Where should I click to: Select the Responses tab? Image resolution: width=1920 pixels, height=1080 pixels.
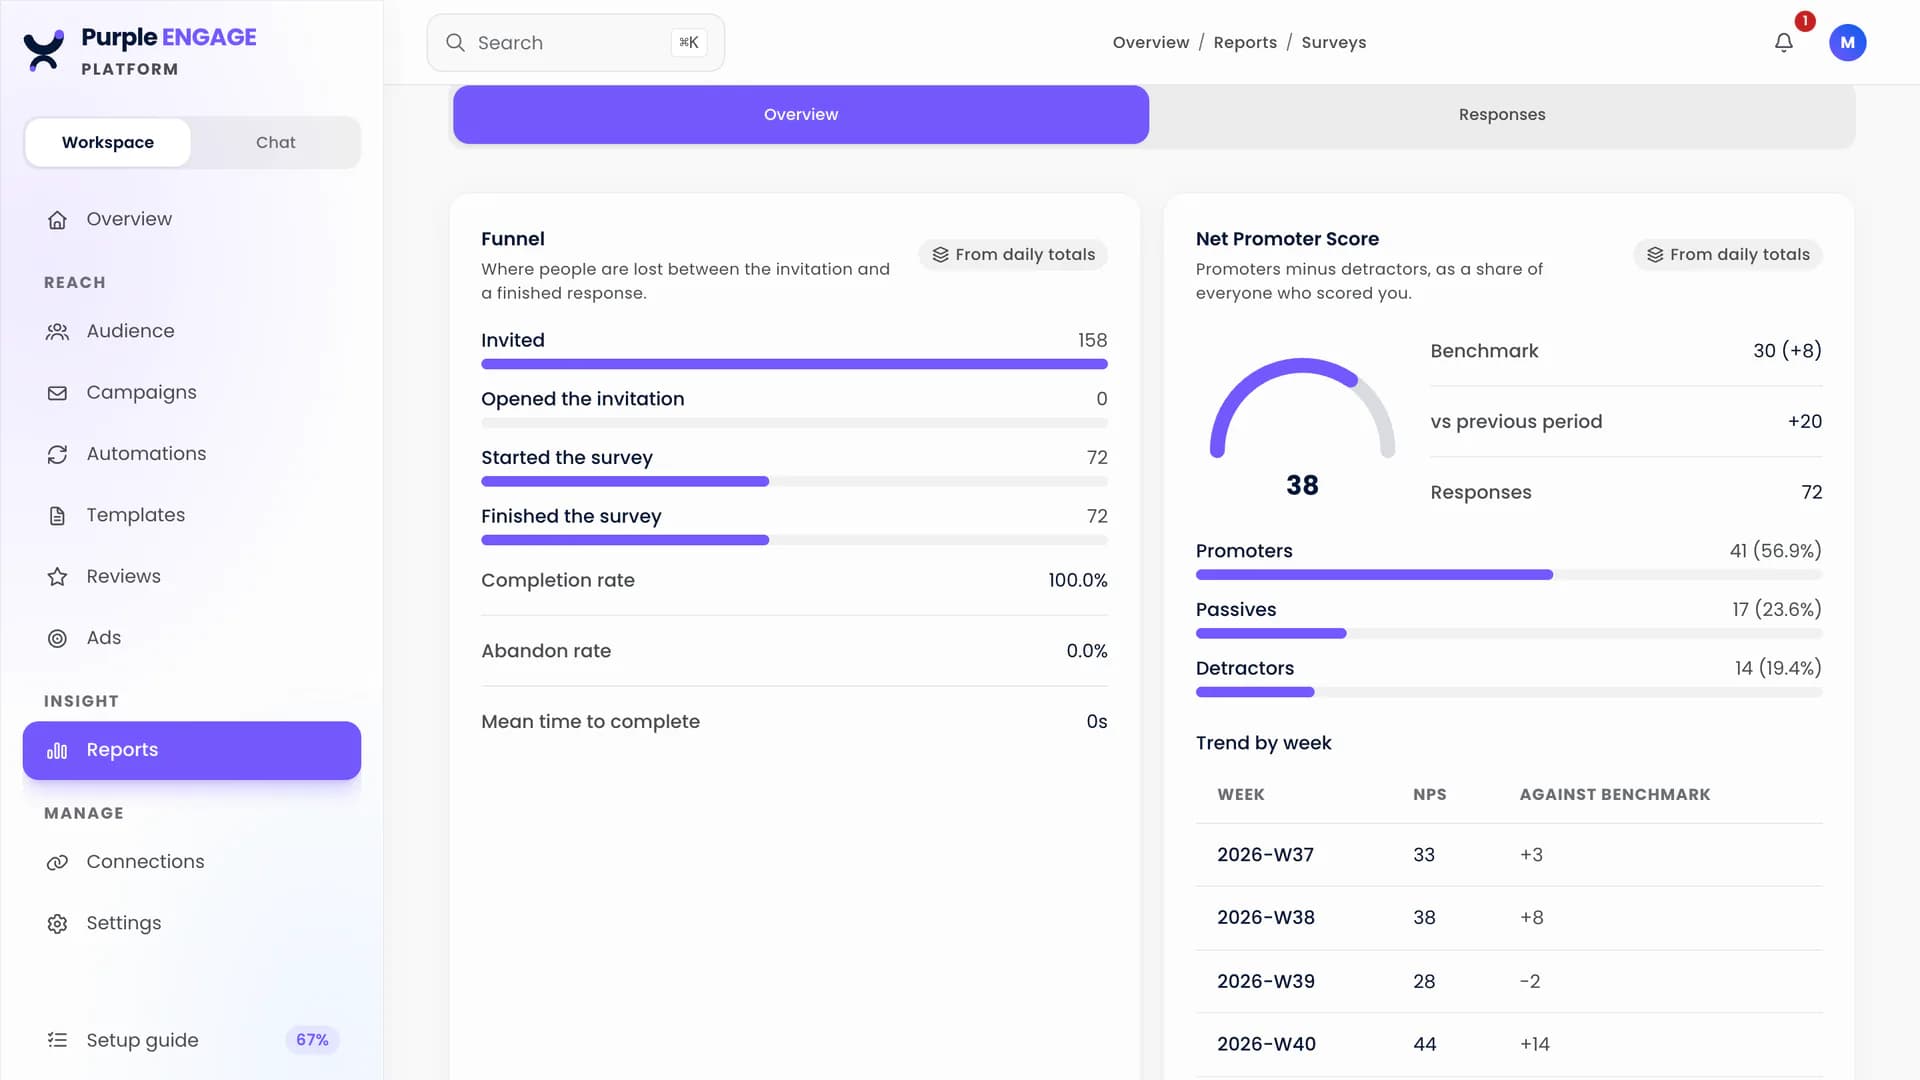[x=1502, y=115]
